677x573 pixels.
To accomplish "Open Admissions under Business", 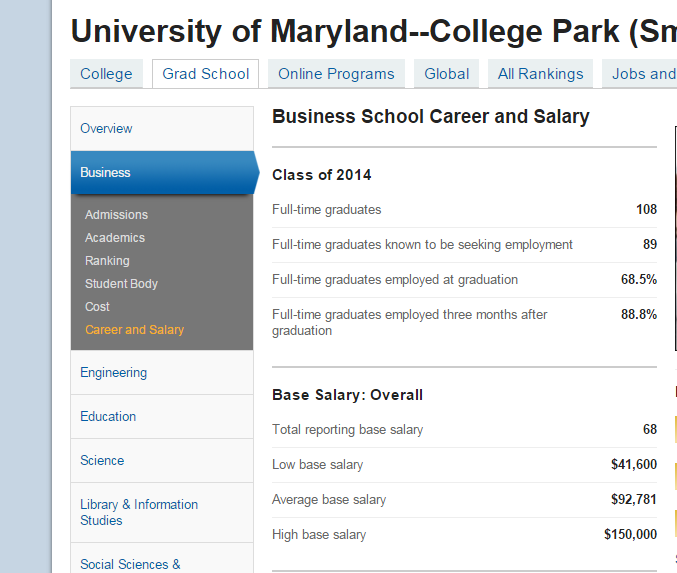I will point(116,215).
